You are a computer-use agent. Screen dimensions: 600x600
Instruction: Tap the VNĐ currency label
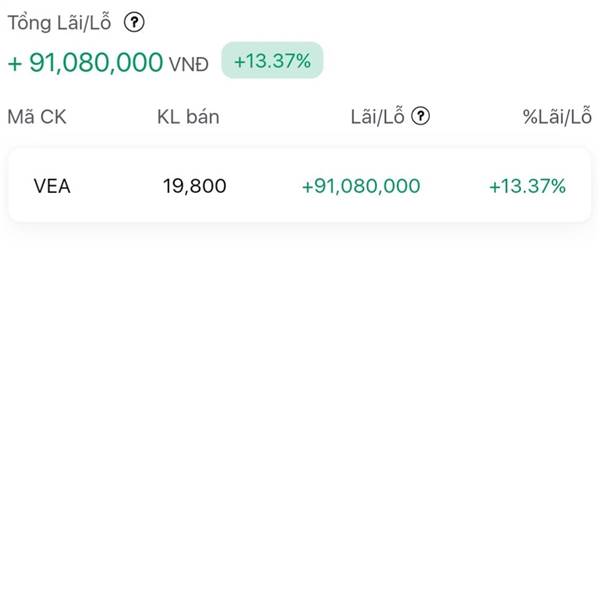(189, 64)
